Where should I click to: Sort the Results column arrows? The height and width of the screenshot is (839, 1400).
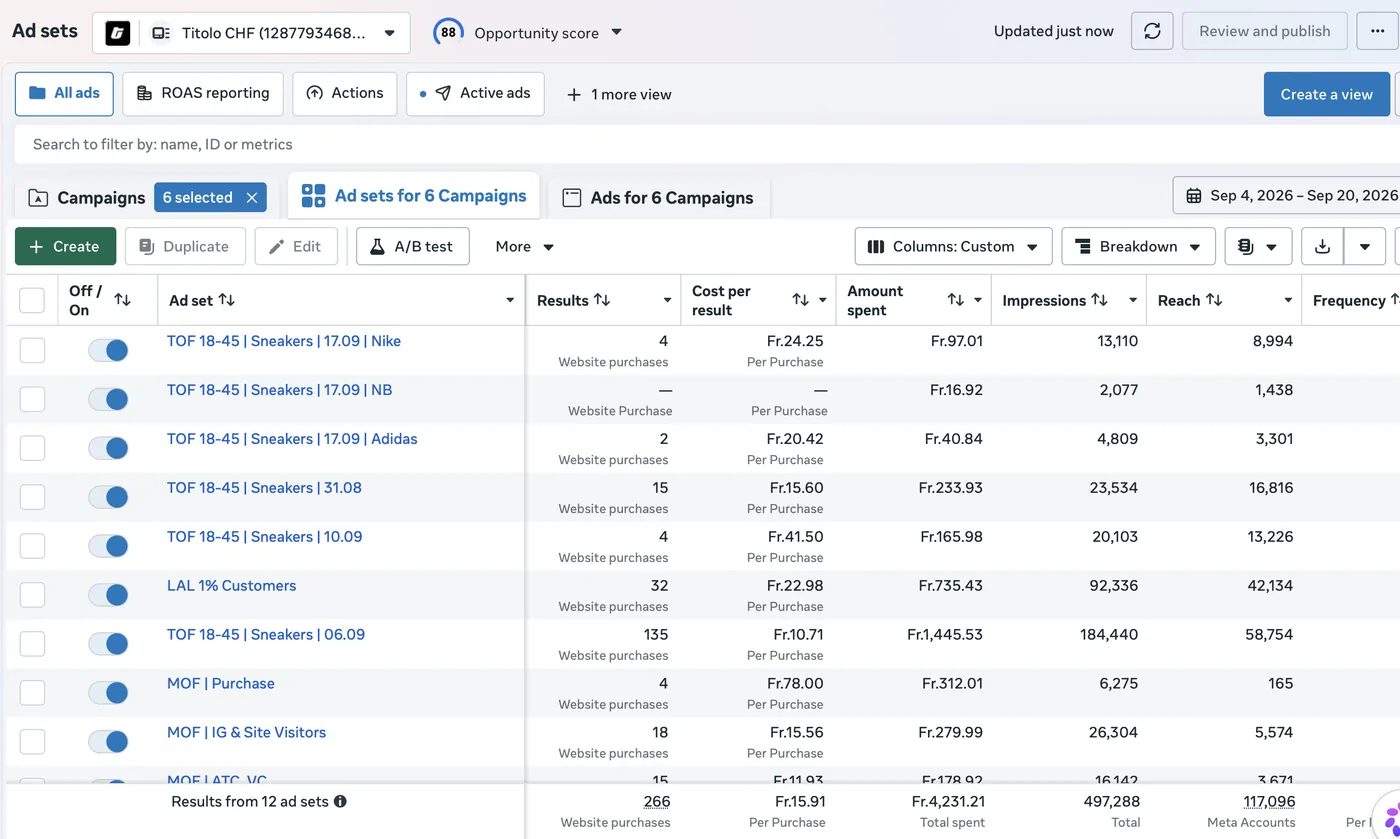click(602, 300)
